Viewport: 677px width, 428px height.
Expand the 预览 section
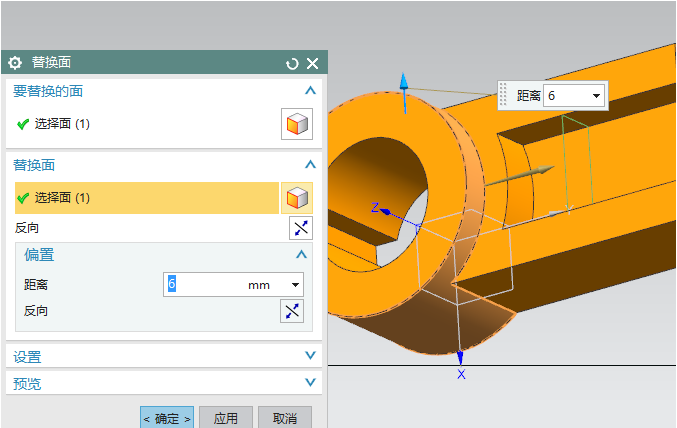pos(310,383)
